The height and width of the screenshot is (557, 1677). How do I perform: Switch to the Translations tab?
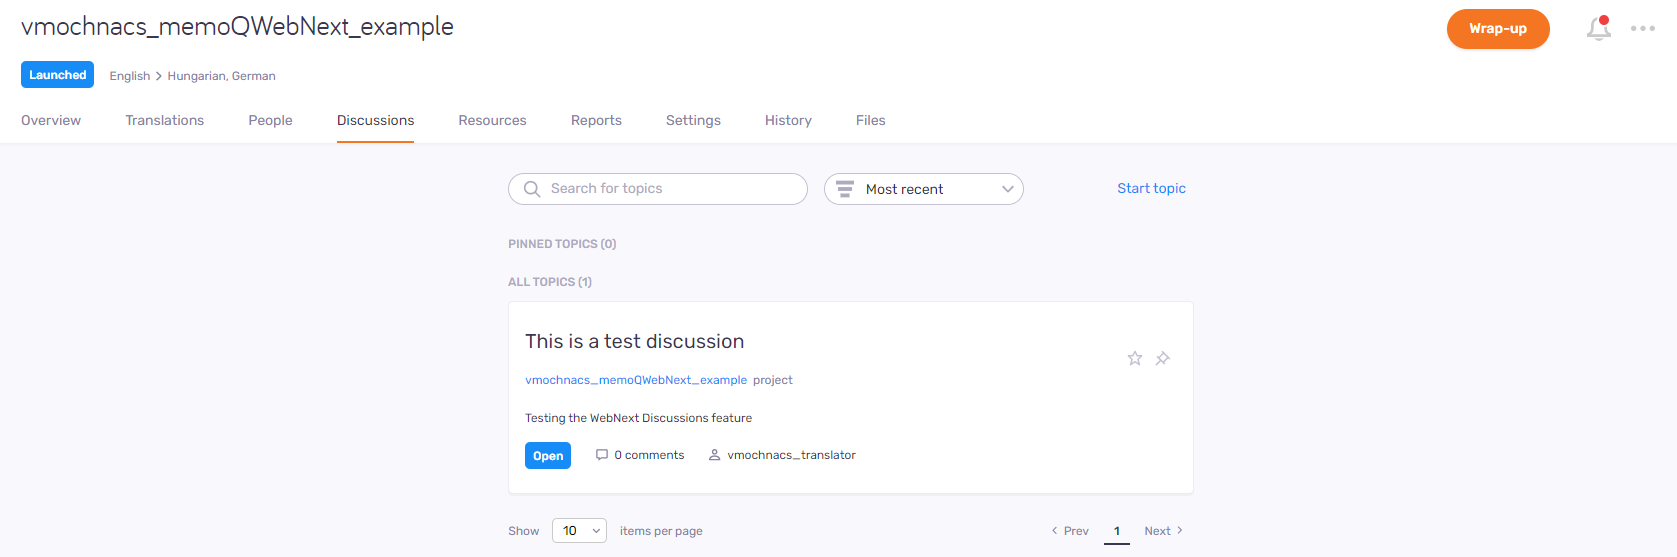165,120
